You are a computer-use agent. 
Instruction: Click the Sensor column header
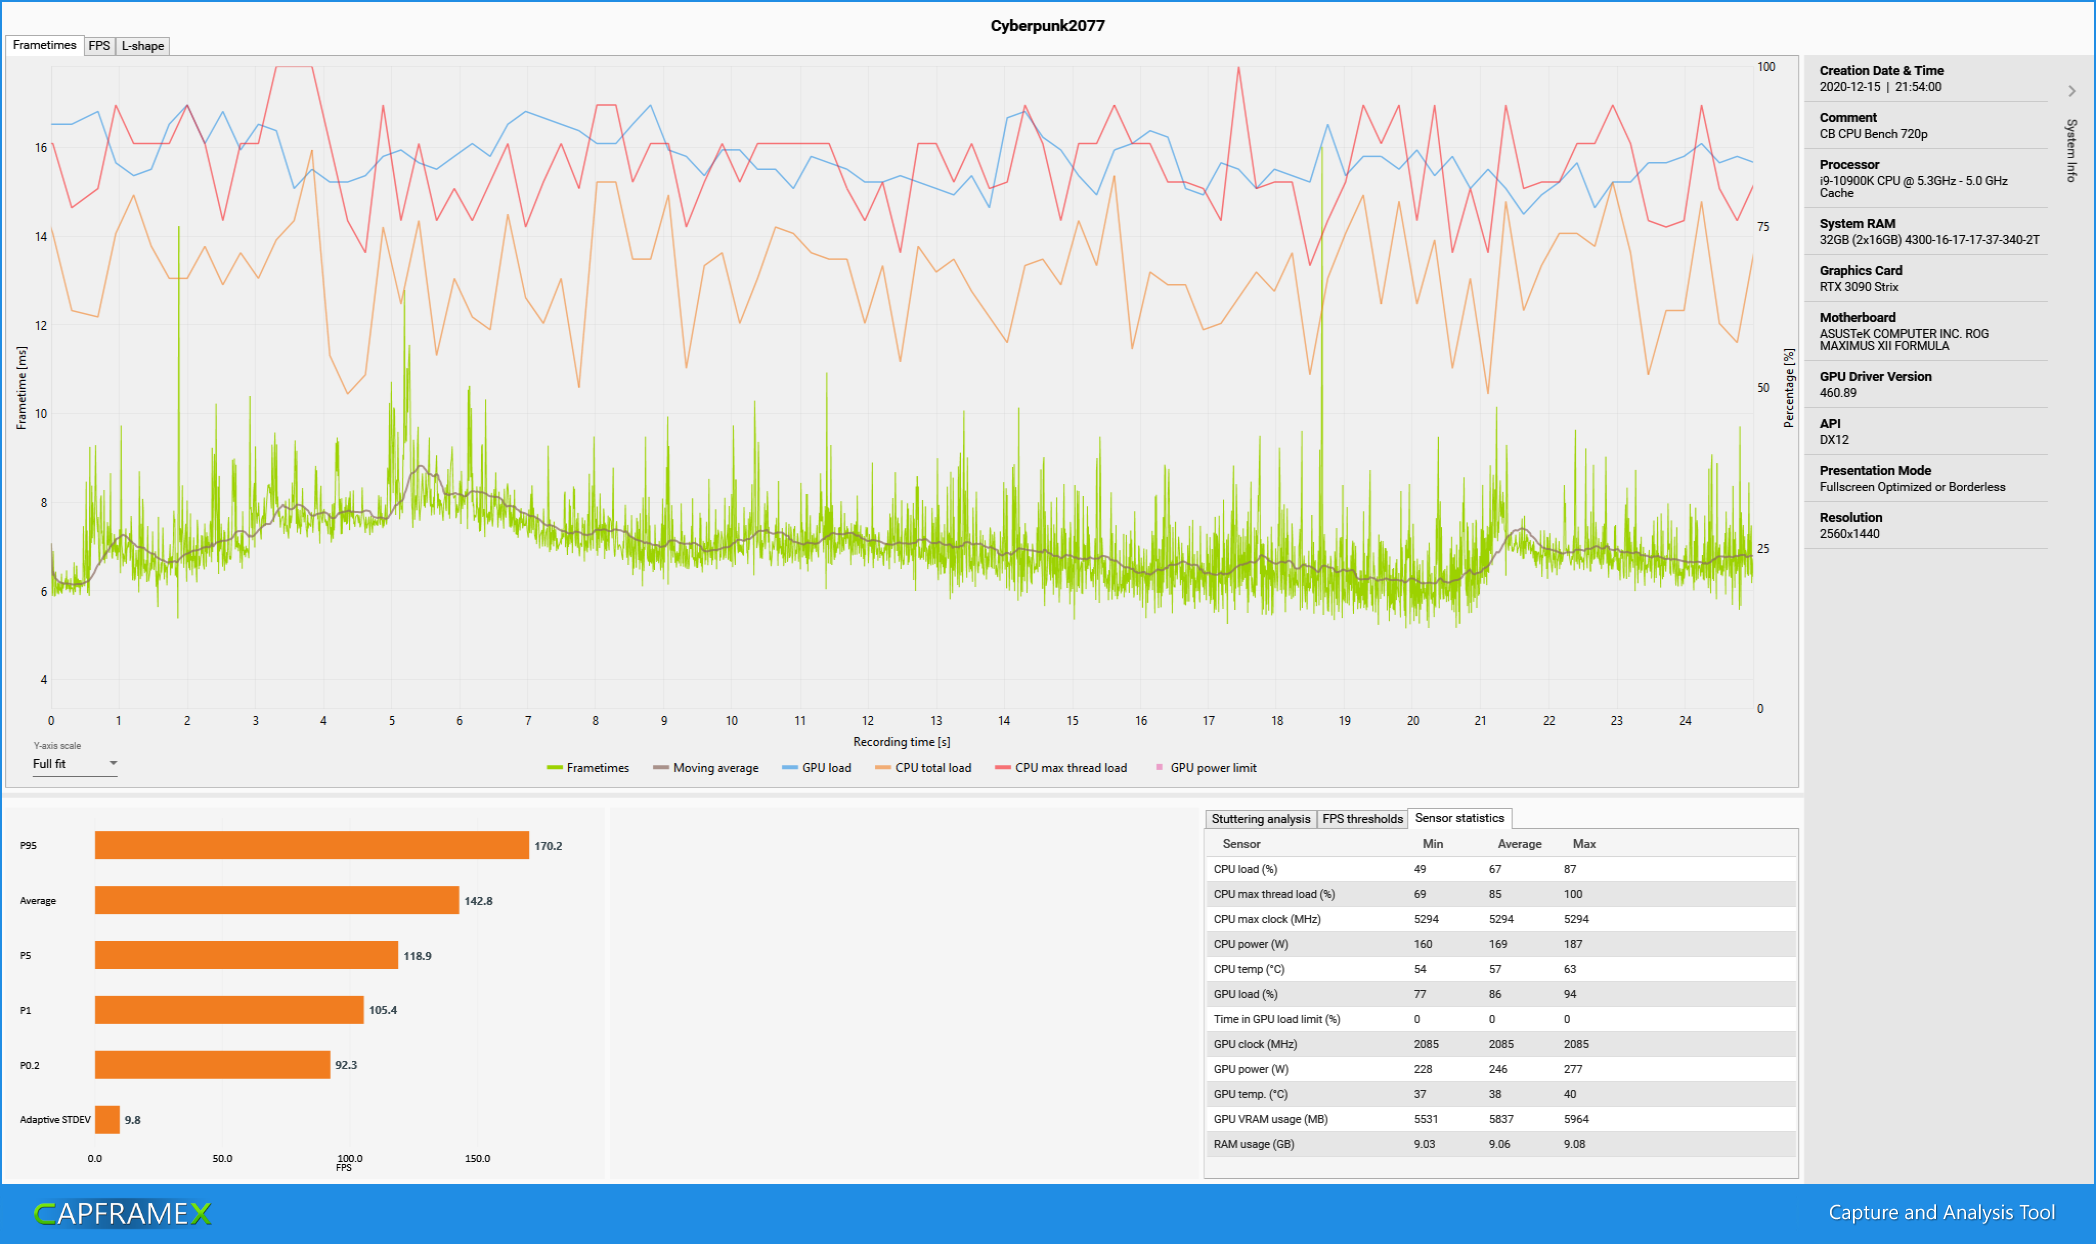click(x=1241, y=844)
